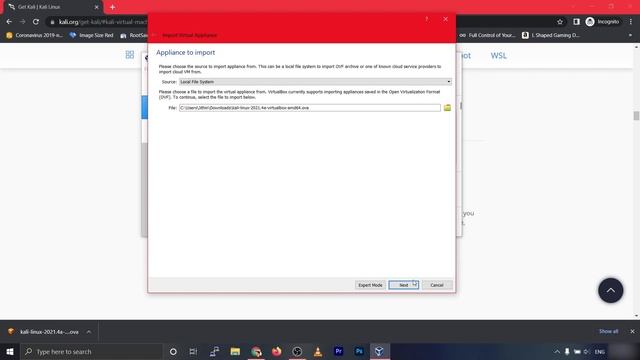Click the OBS Studio icon on the taskbar
This screenshot has width=640, height=360.
[297, 351]
